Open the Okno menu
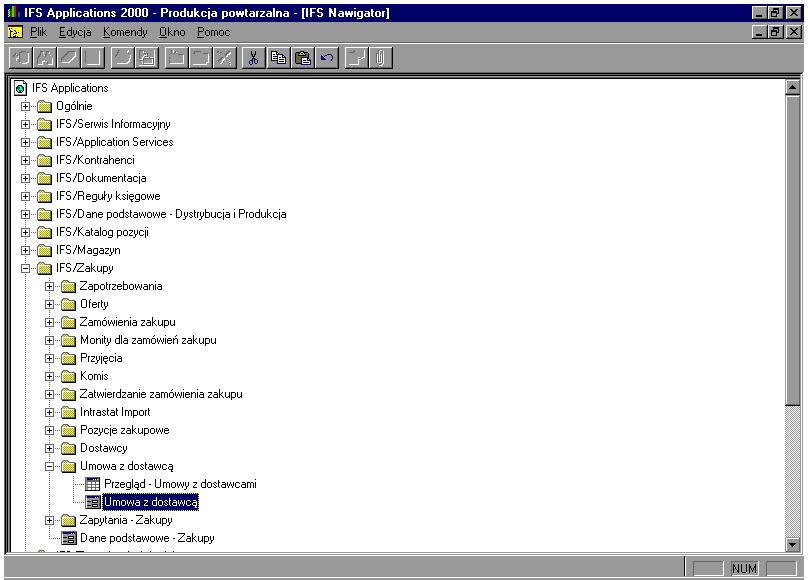This screenshot has height=580, width=808. (172, 32)
